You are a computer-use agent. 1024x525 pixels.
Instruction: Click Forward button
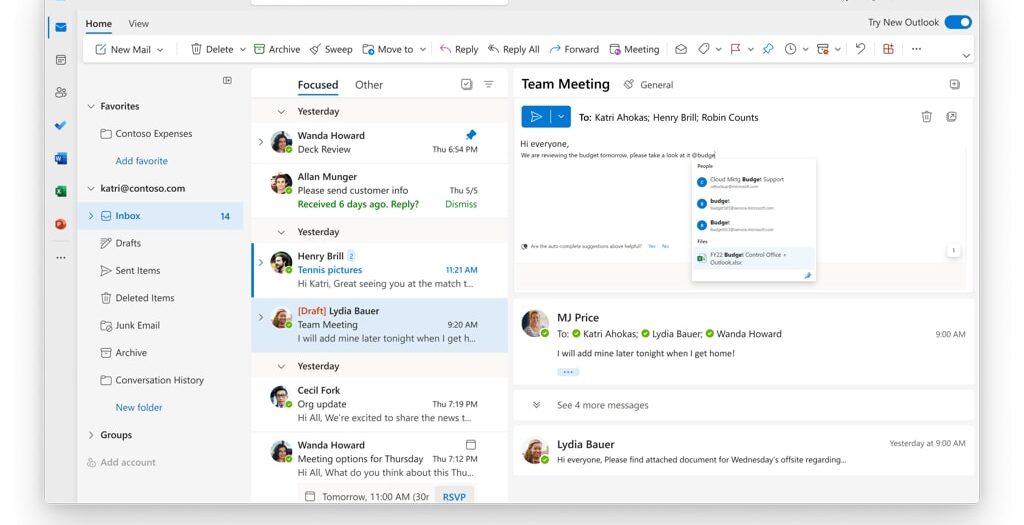(x=574, y=50)
